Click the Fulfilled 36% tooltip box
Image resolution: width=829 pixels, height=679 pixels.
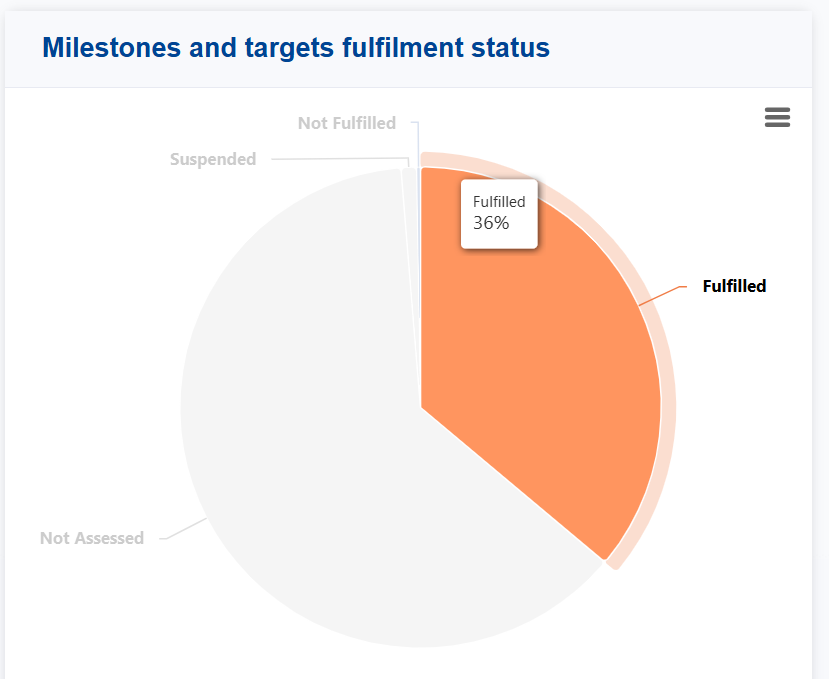[x=500, y=213]
